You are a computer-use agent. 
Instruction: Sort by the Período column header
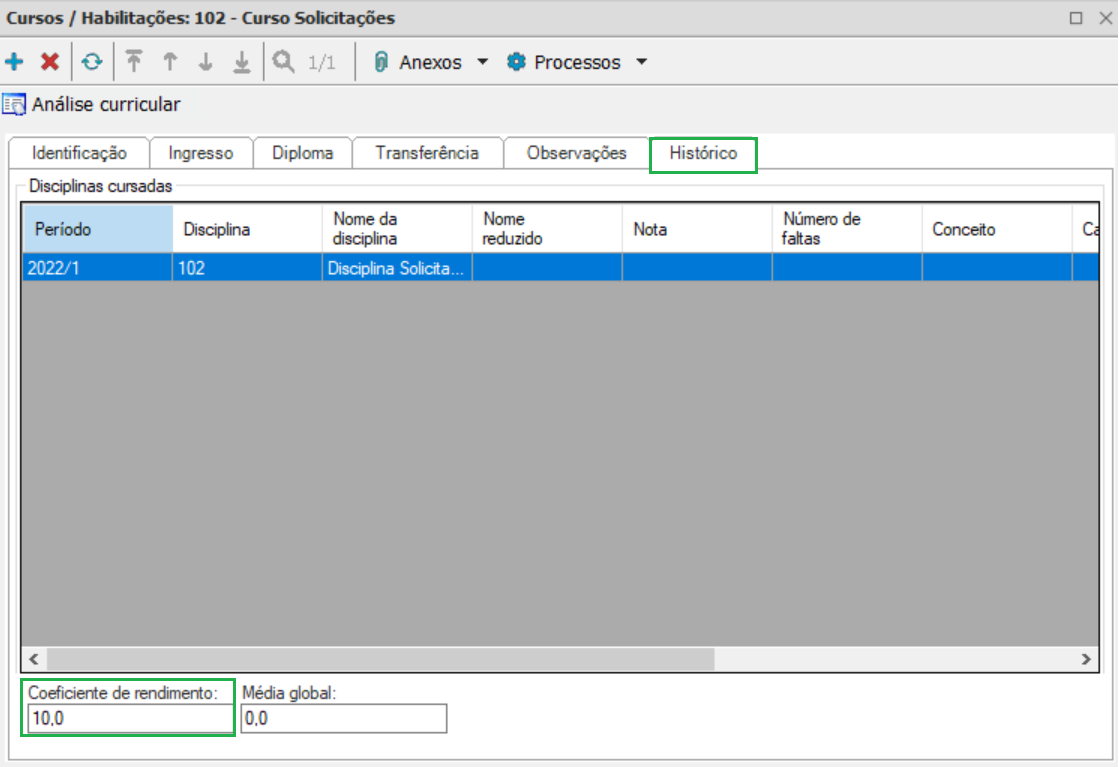point(97,229)
